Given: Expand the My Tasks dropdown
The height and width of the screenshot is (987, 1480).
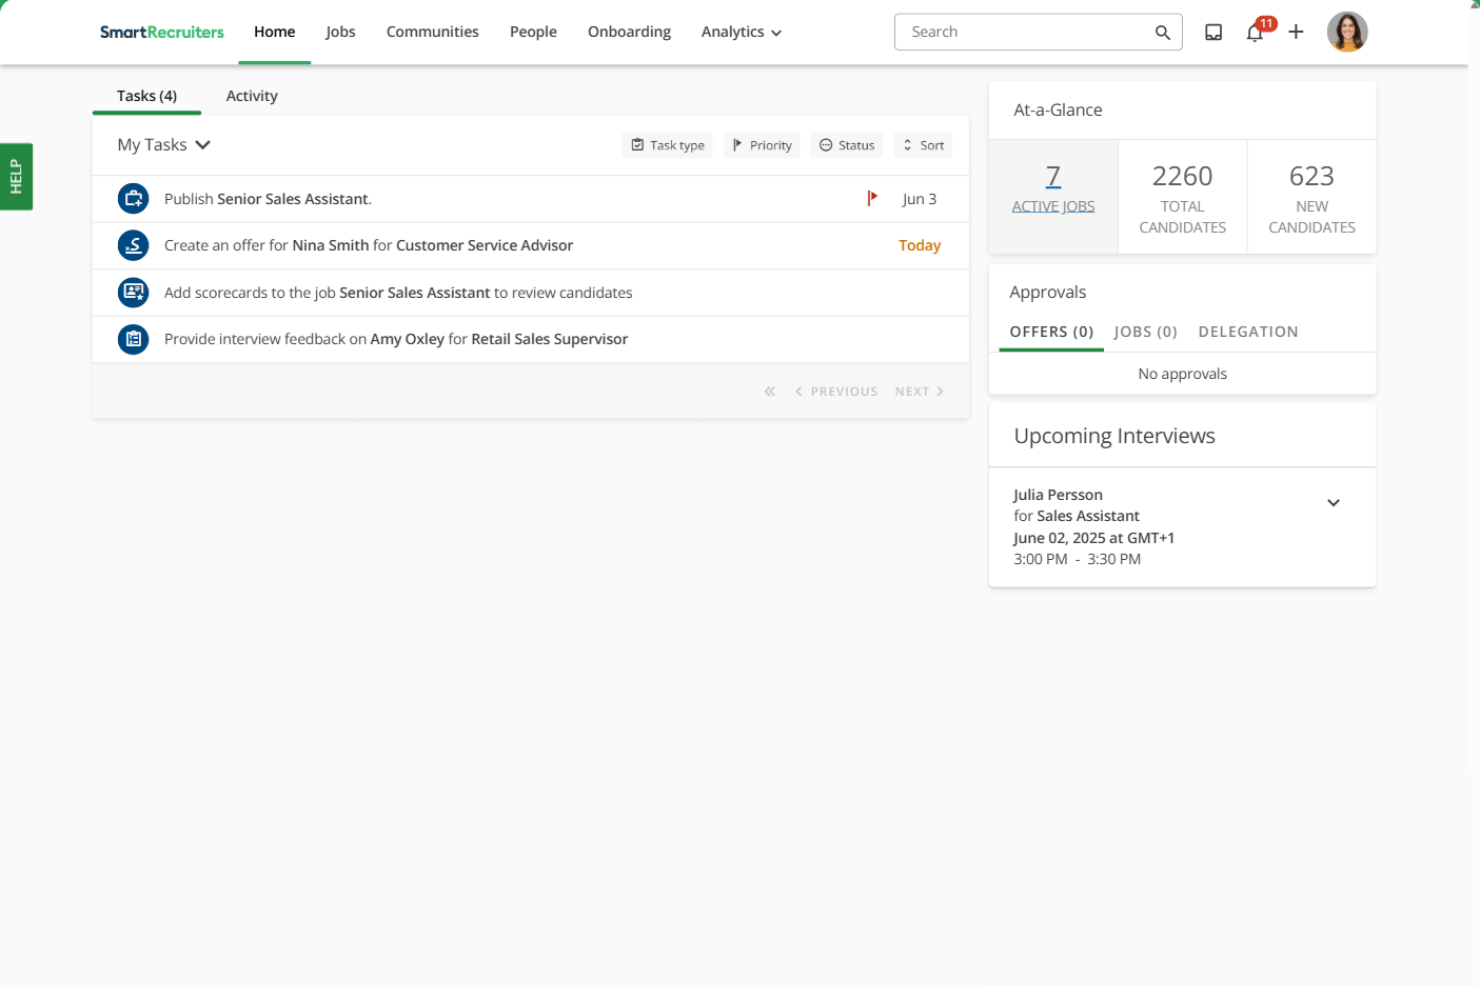Looking at the screenshot, I should [x=164, y=145].
